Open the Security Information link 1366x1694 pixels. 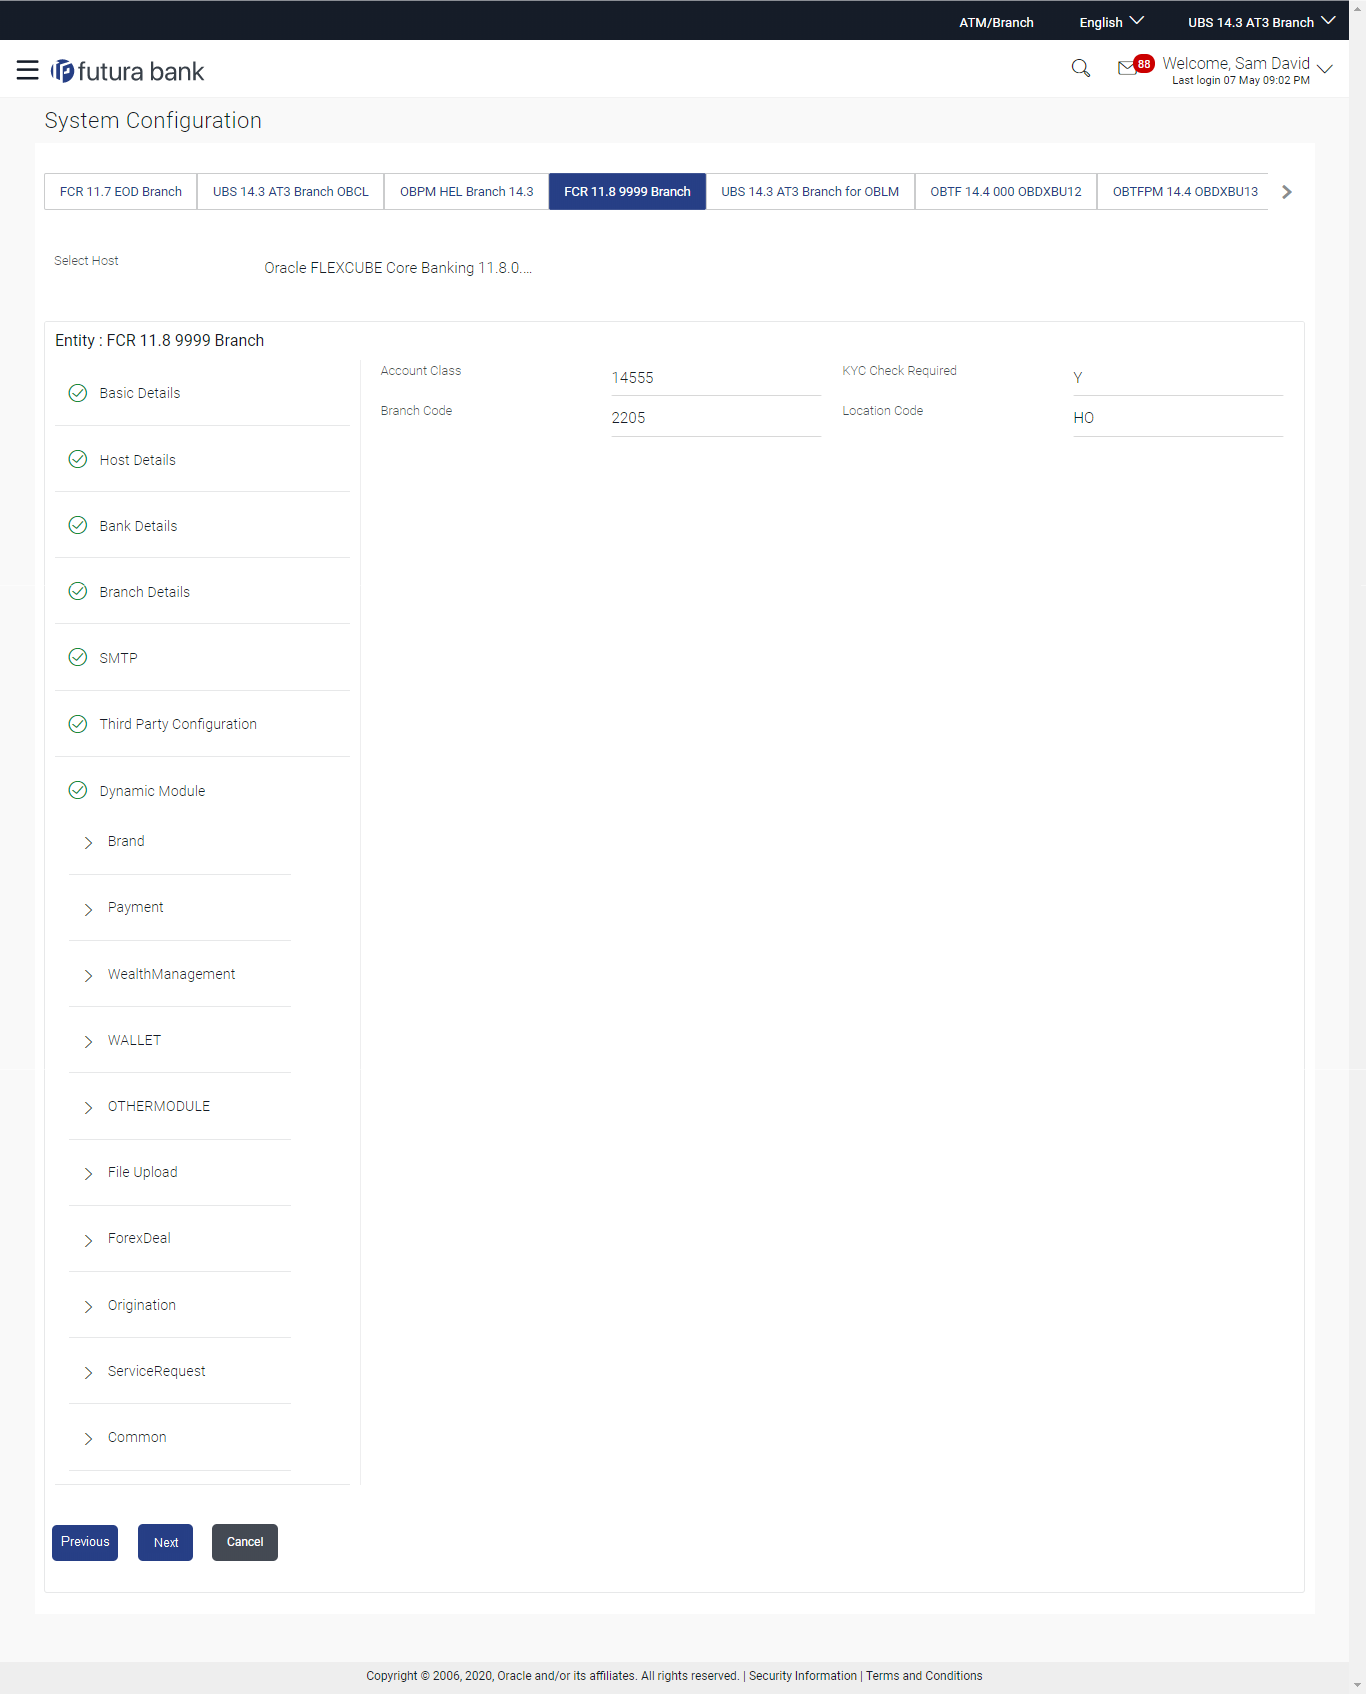click(x=803, y=1676)
